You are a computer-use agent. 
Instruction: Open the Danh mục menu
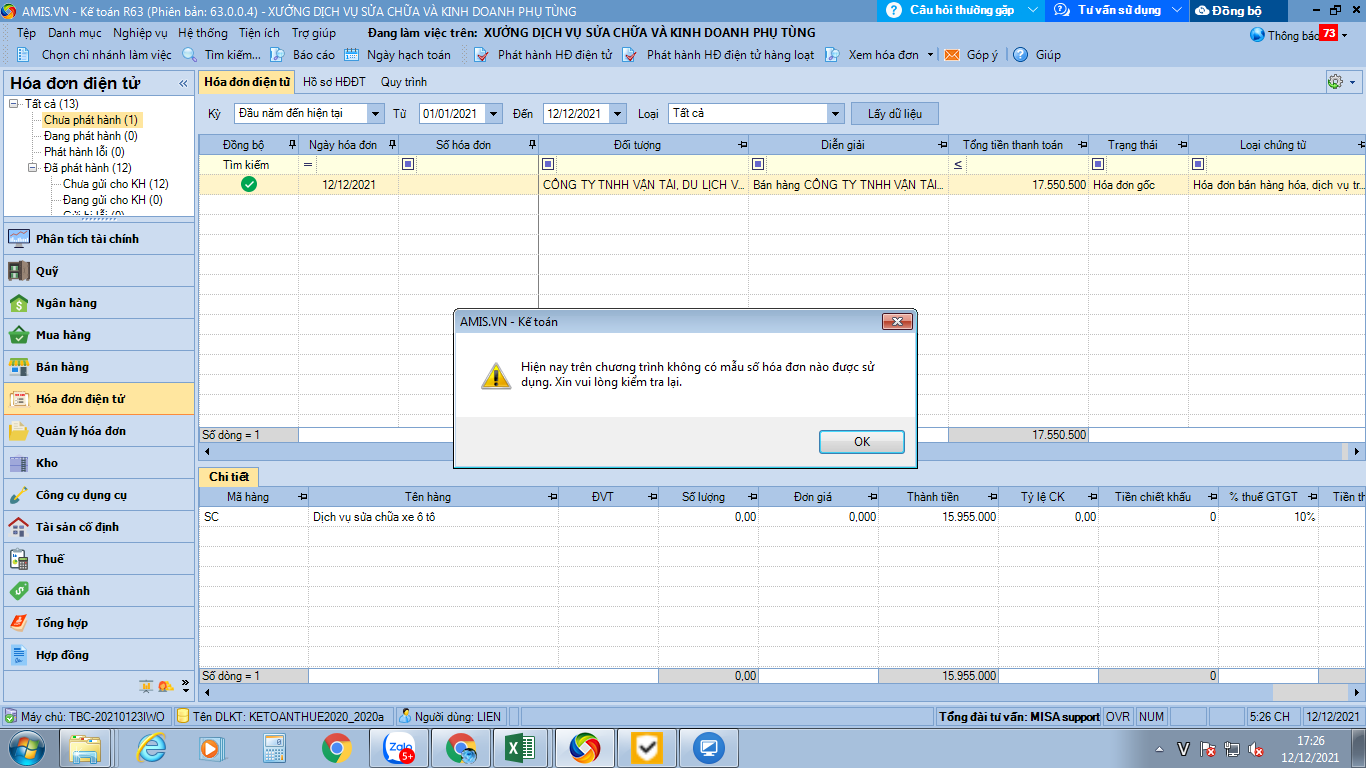pyautogui.click(x=75, y=33)
